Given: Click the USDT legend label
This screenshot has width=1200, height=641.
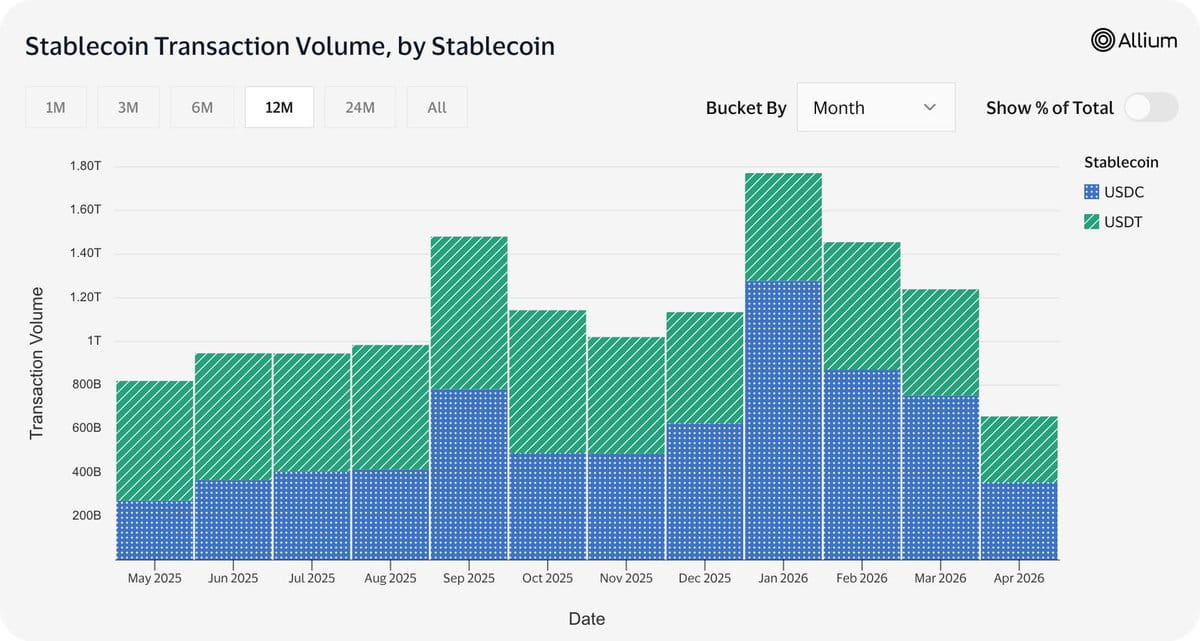Looking at the screenshot, I should coord(1123,222).
